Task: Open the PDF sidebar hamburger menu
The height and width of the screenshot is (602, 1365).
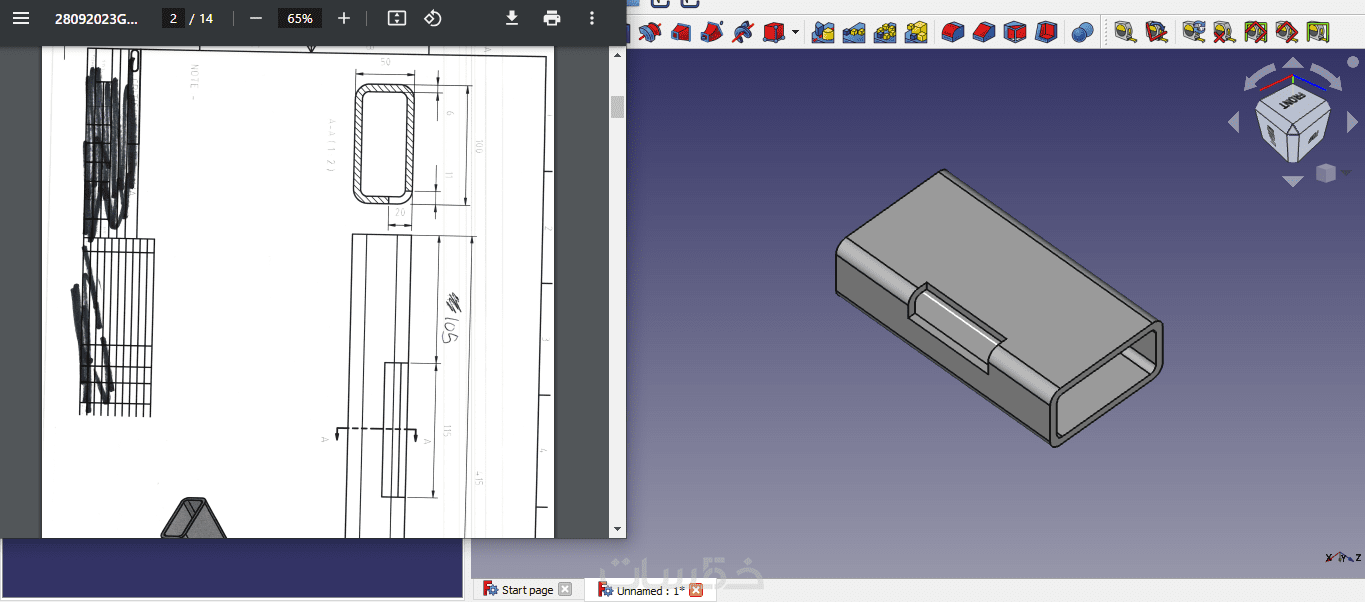Action: pyautogui.click(x=21, y=18)
